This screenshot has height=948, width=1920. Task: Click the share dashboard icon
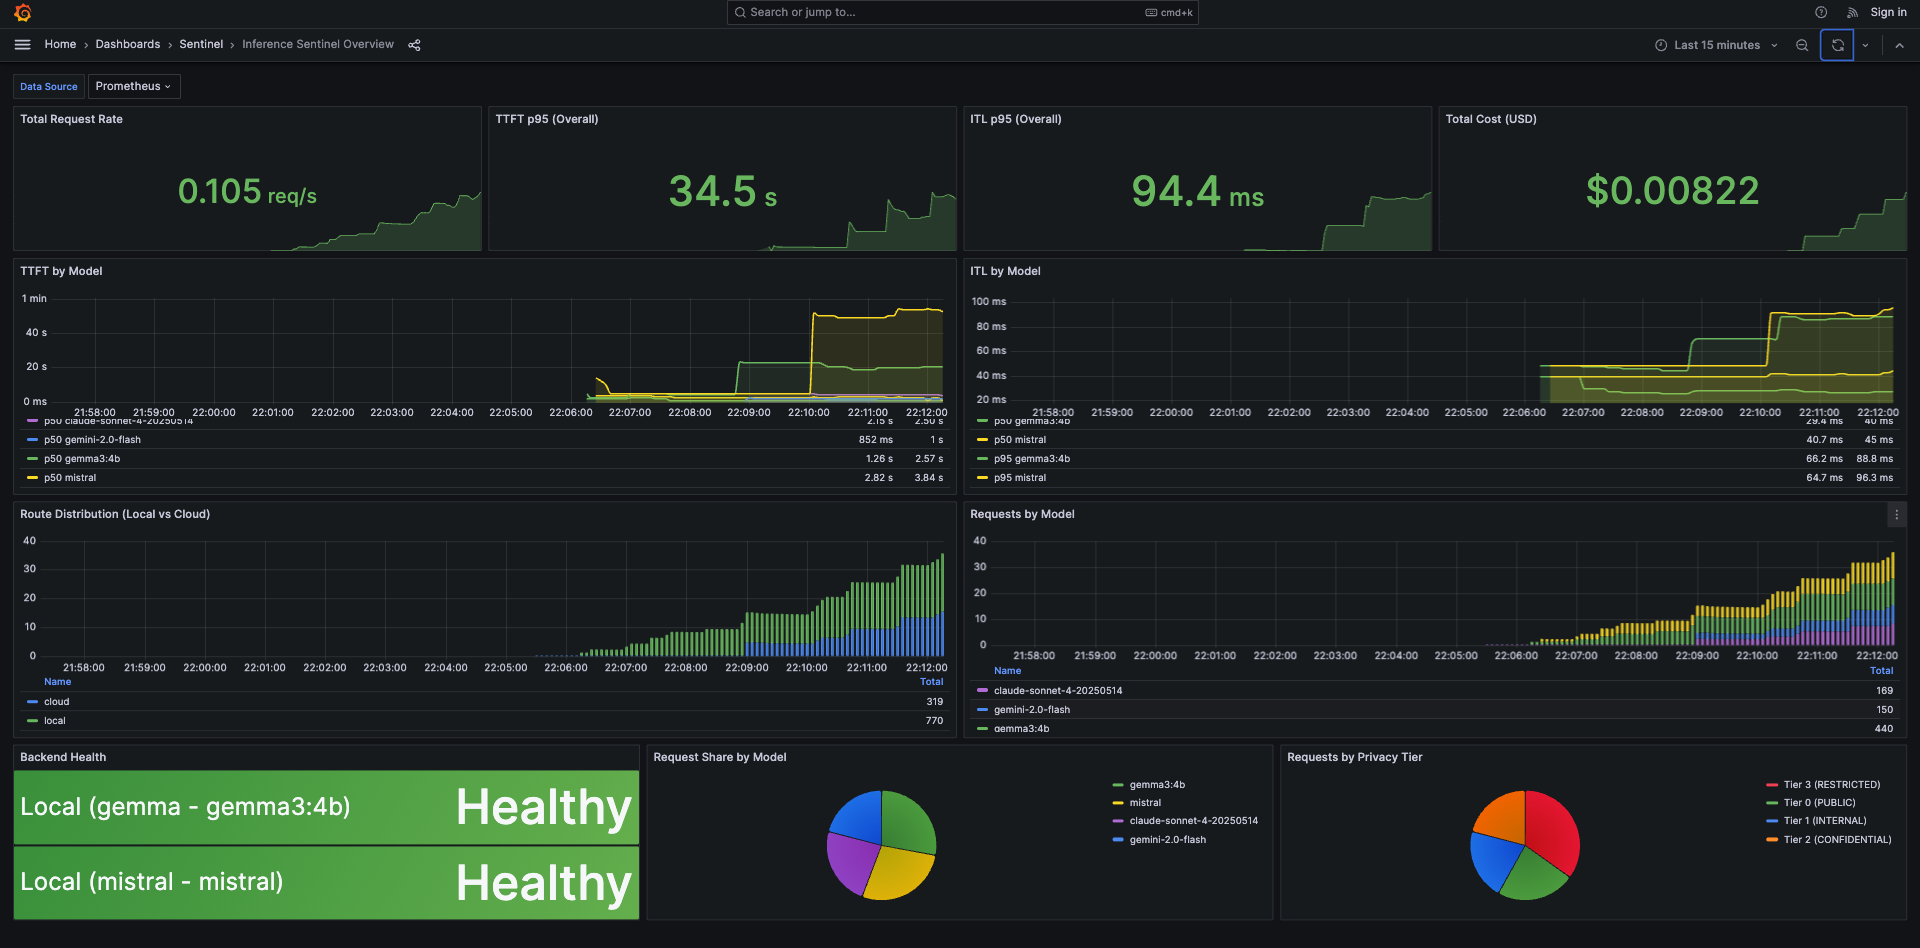(x=414, y=44)
